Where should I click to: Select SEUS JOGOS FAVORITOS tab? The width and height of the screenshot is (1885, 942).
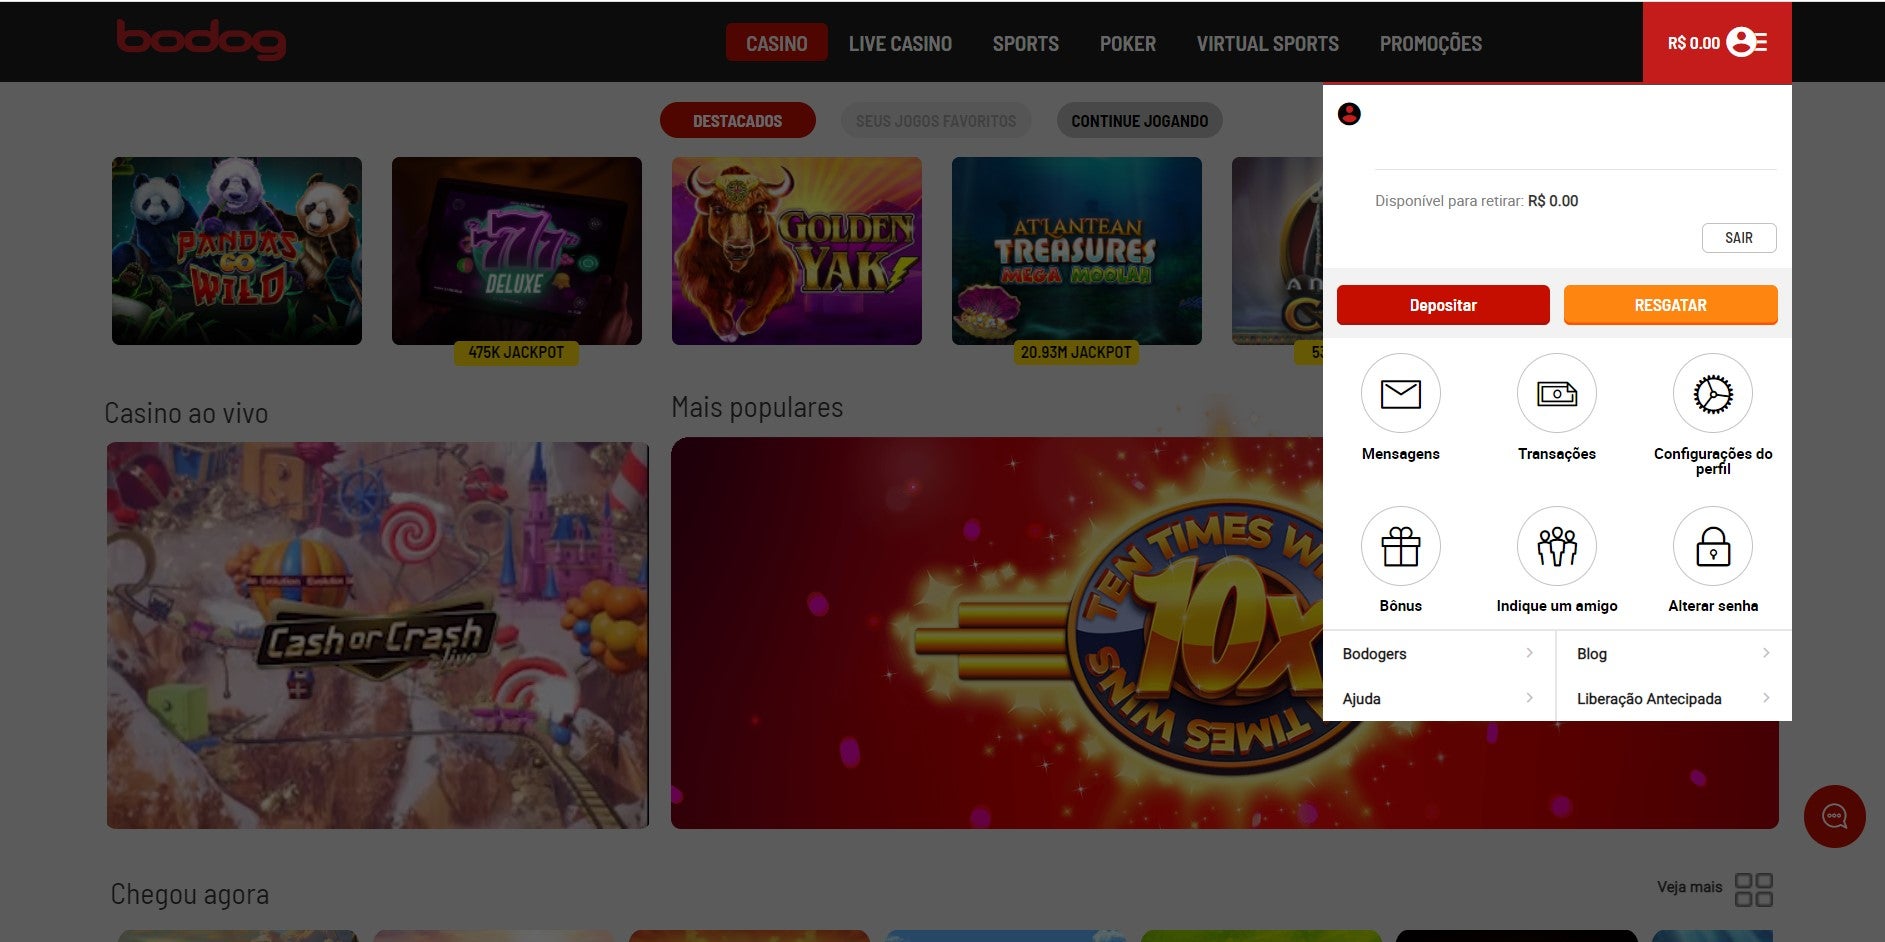(936, 120)
